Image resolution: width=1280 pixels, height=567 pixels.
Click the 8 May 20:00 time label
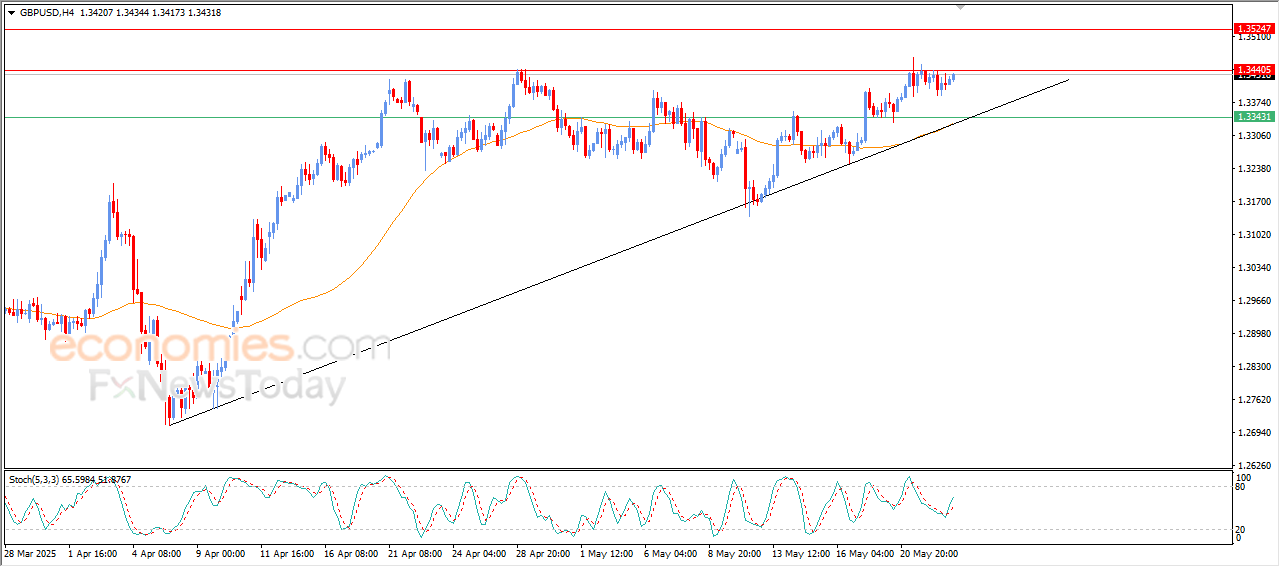tap(735, 552)
